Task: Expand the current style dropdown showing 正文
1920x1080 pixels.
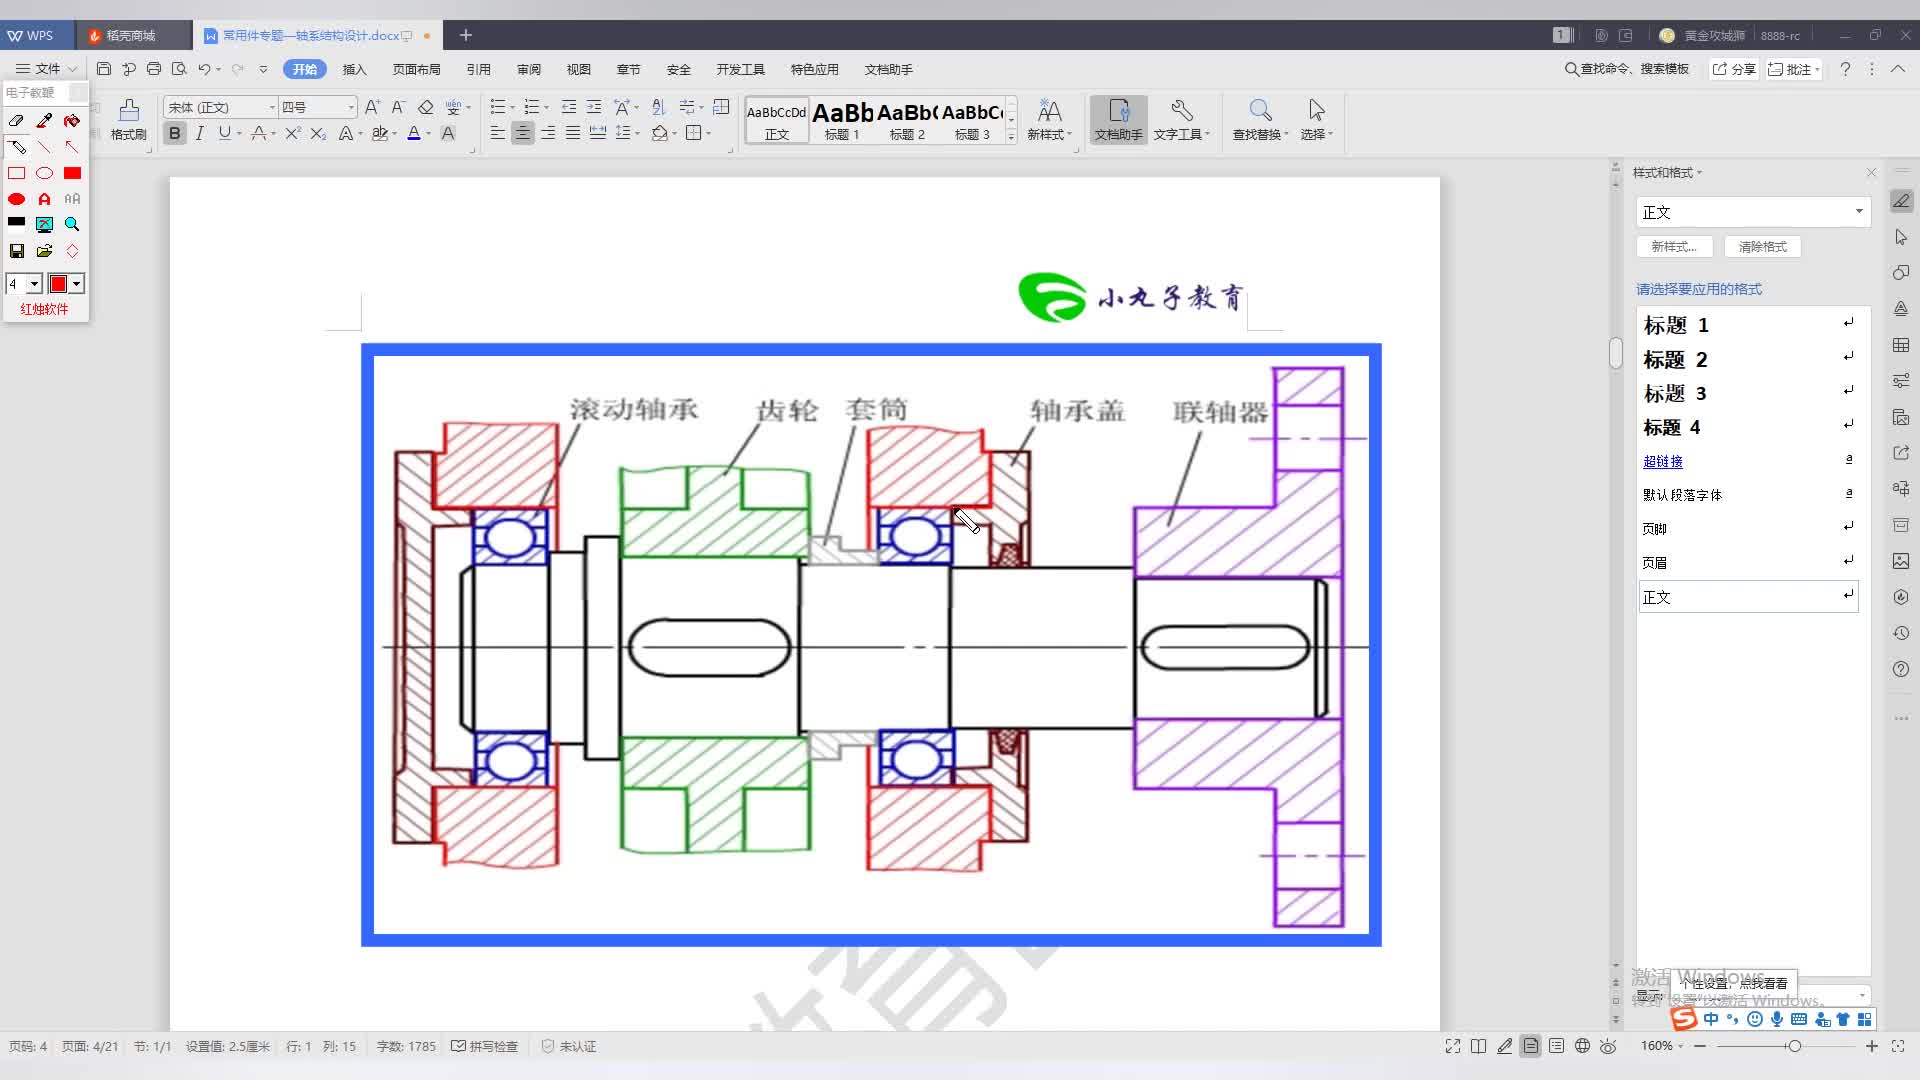Action: tap(1858, 212)
